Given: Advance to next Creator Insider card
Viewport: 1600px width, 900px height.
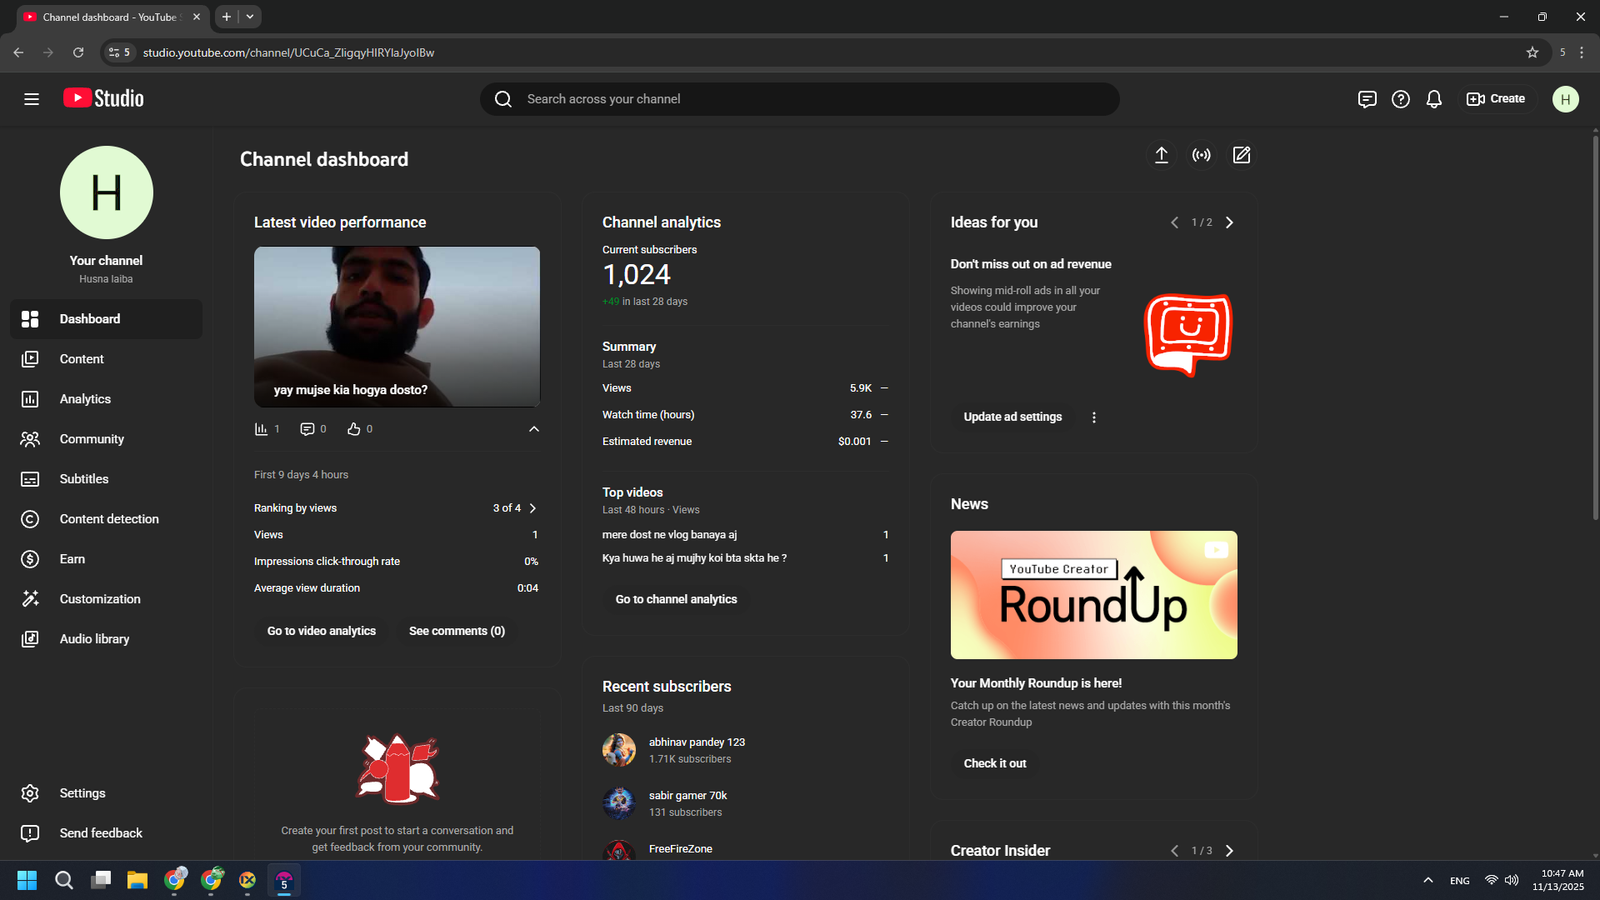Looking at the screenshot, I should (1229, 851).
